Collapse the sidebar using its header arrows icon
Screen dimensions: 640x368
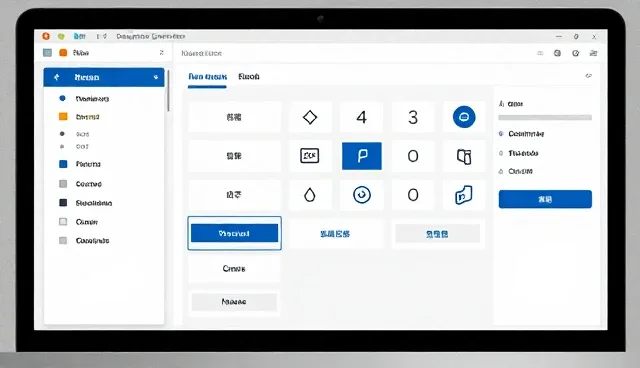[162, 53]
